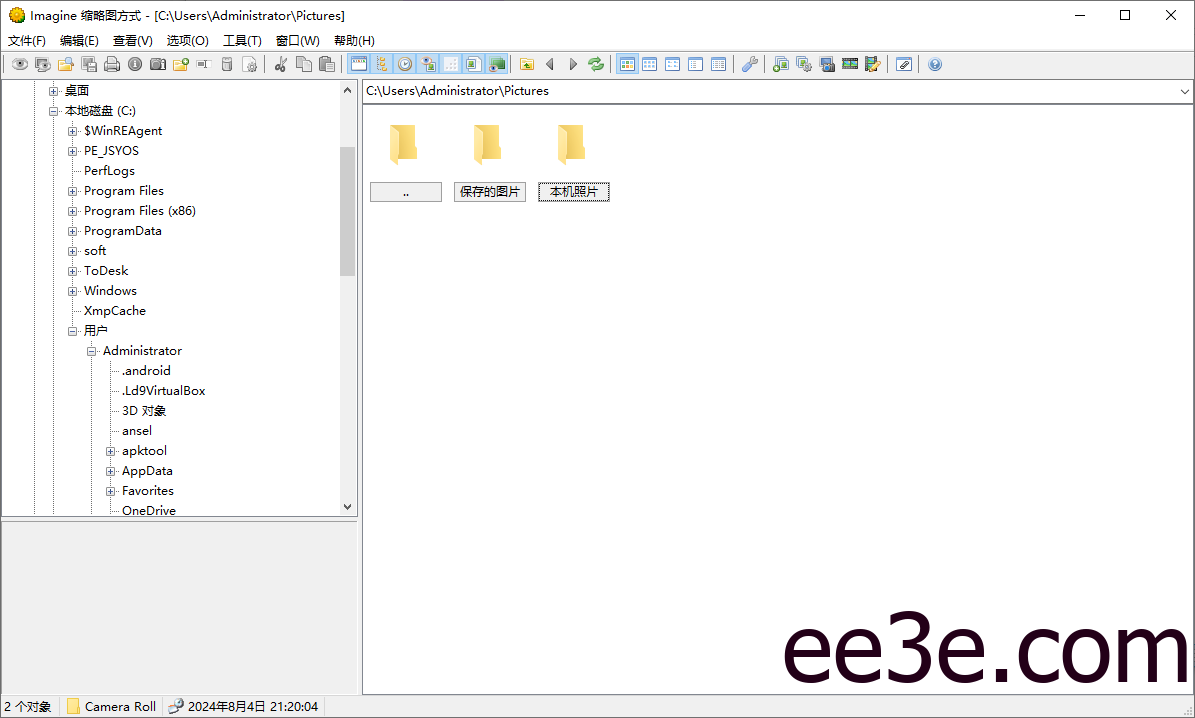
Task: Open options via the wrench icon
Action: tap(749, 65)
